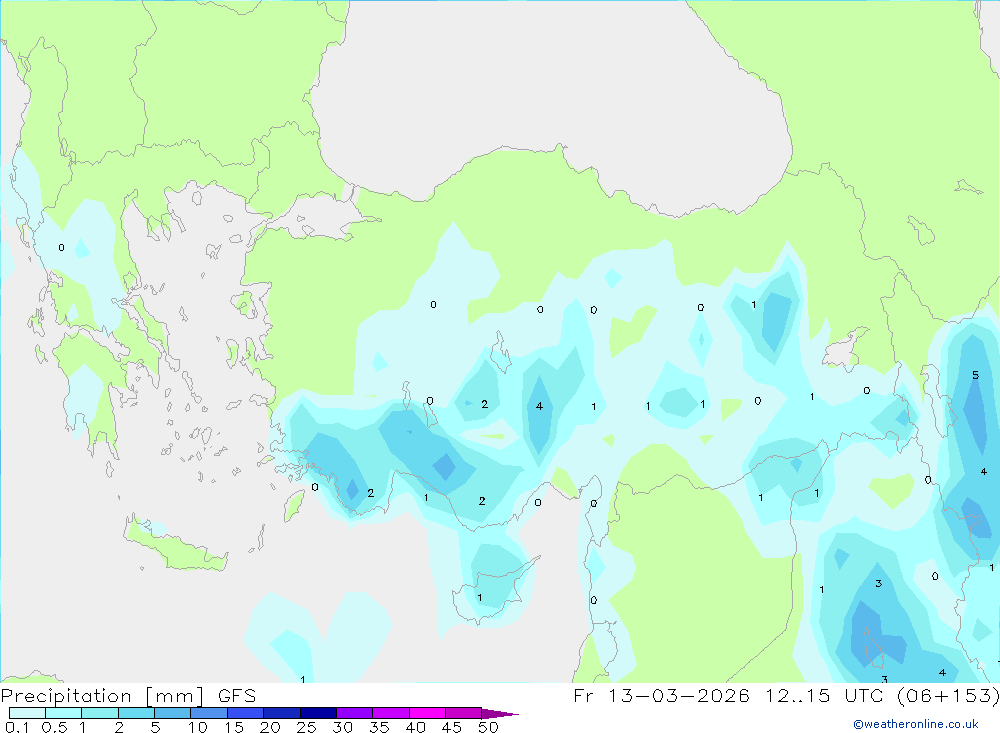Click the "45" legend scale label
This screenshot has width=1000, height=733.
452,727
